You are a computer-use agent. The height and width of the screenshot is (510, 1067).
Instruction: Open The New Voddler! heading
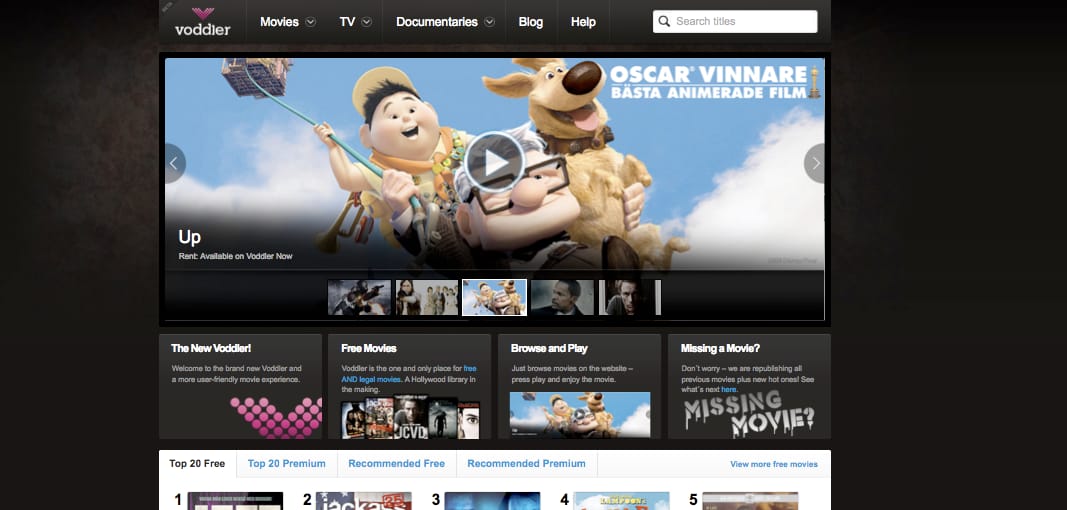(211, 348)
